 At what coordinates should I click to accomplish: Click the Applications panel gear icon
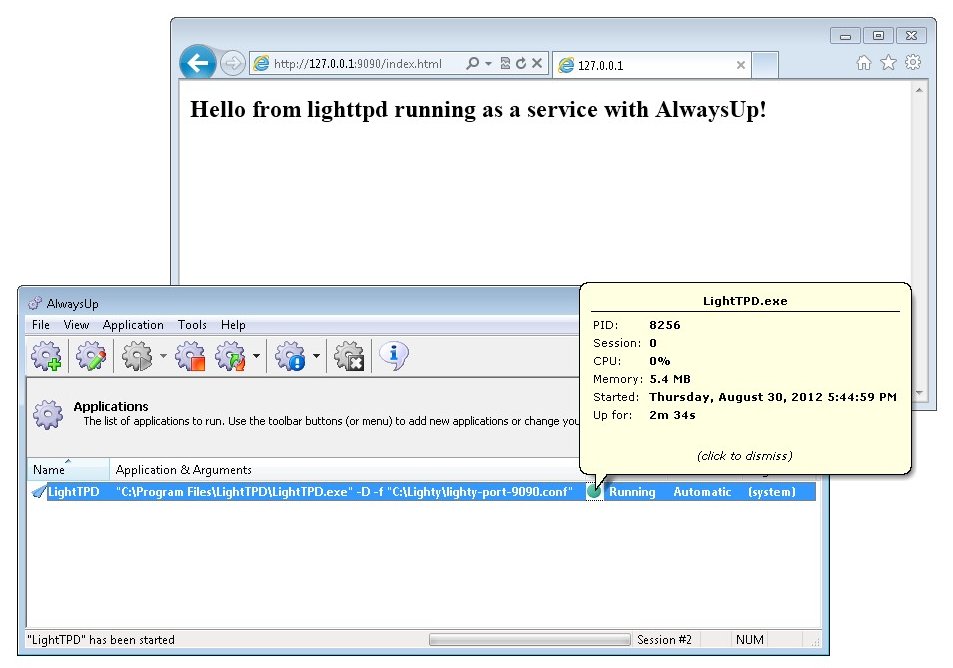tap(48, 415)
